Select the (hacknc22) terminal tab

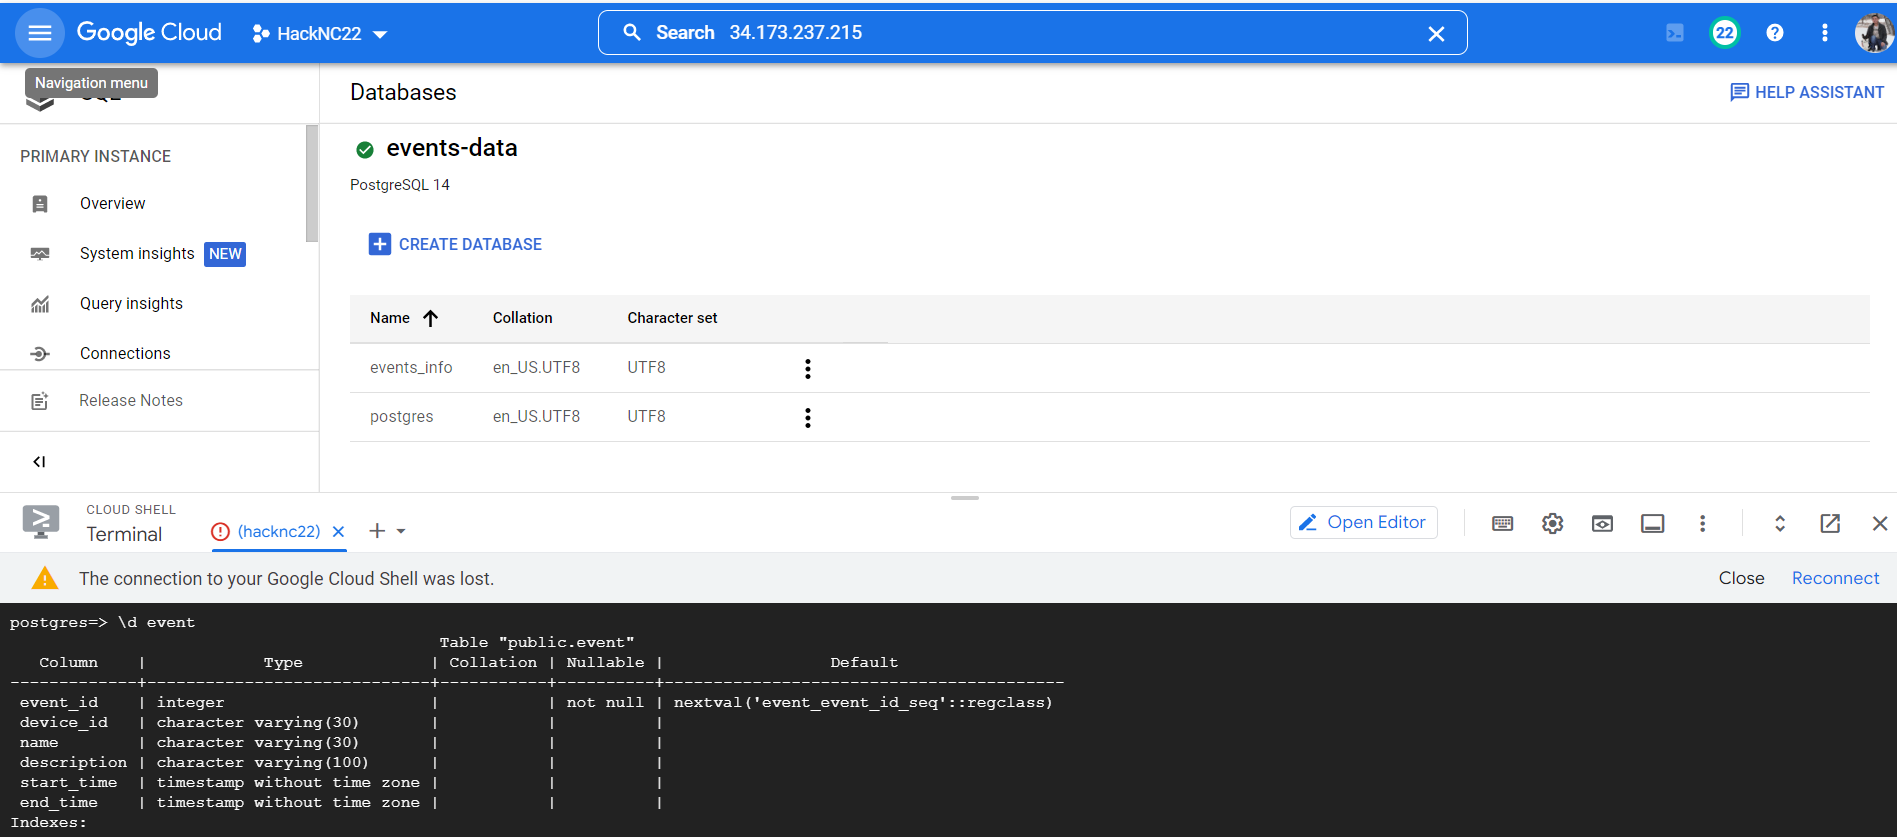(278, 531)
